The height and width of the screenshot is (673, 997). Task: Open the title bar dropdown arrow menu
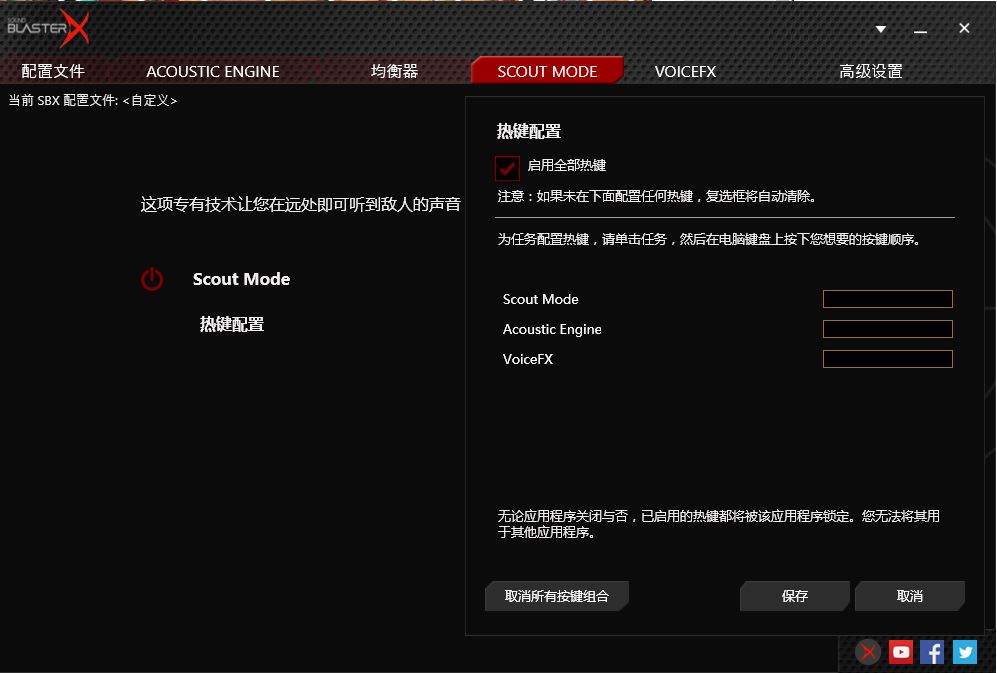pos(881,29)
